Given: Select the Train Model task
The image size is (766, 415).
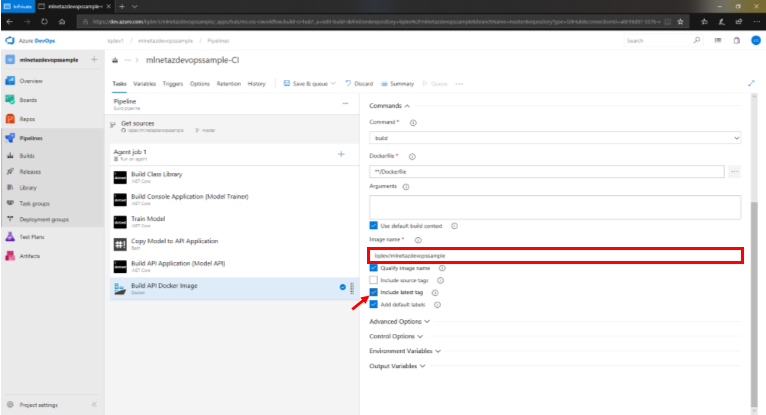Looking at the screenshot, I should tap(150, 217).
